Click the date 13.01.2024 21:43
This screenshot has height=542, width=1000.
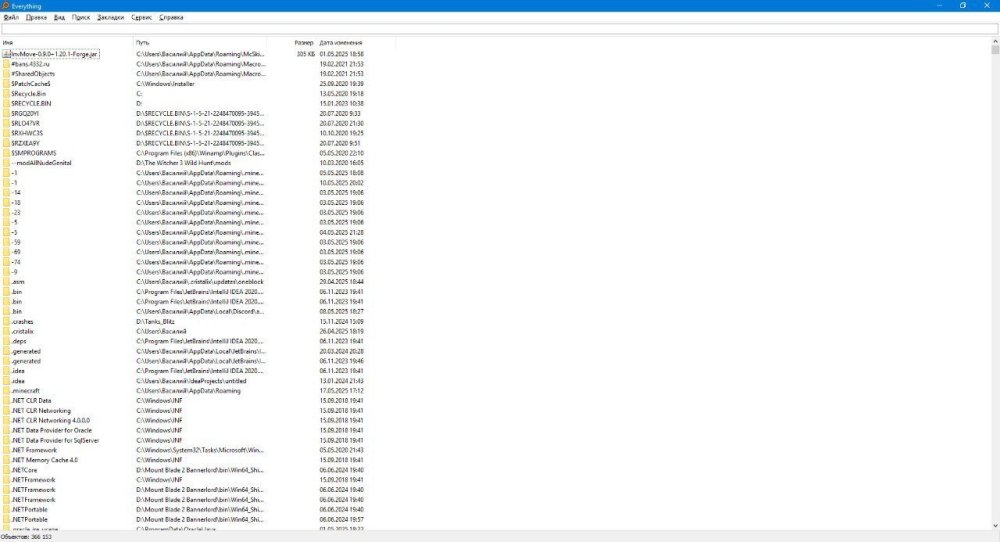click(x=341, y=381)
